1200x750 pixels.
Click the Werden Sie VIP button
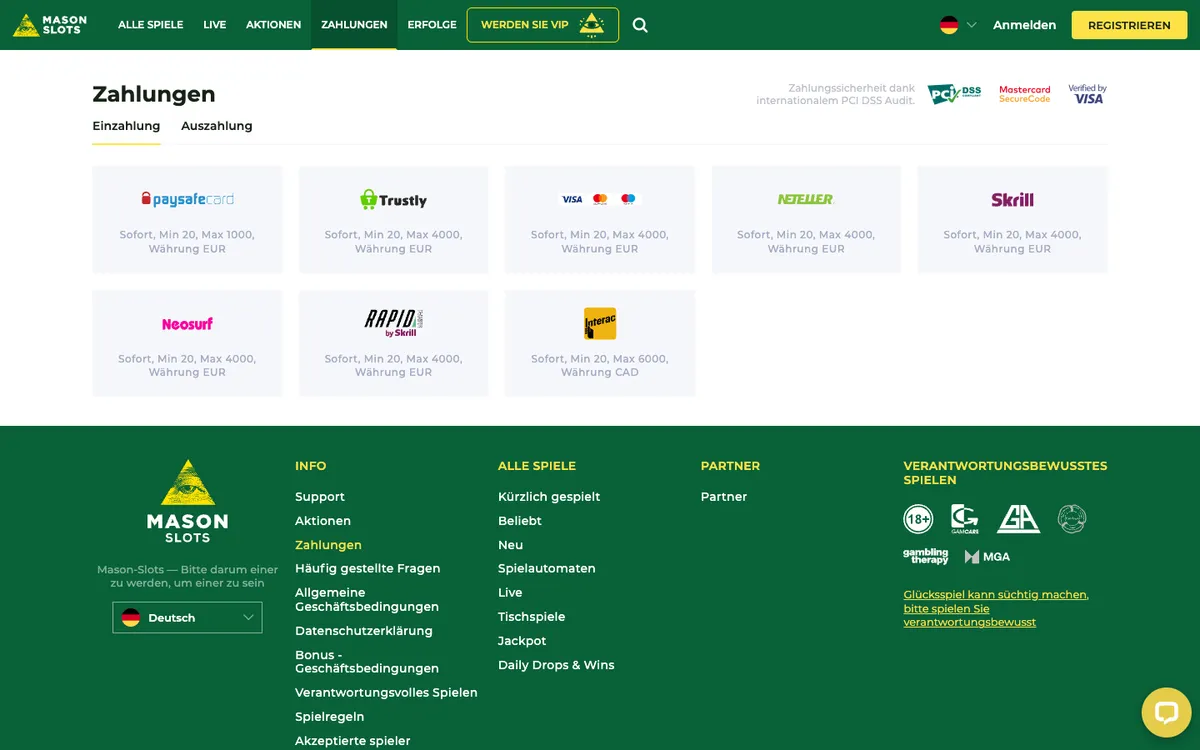click(x=543, y=25)
